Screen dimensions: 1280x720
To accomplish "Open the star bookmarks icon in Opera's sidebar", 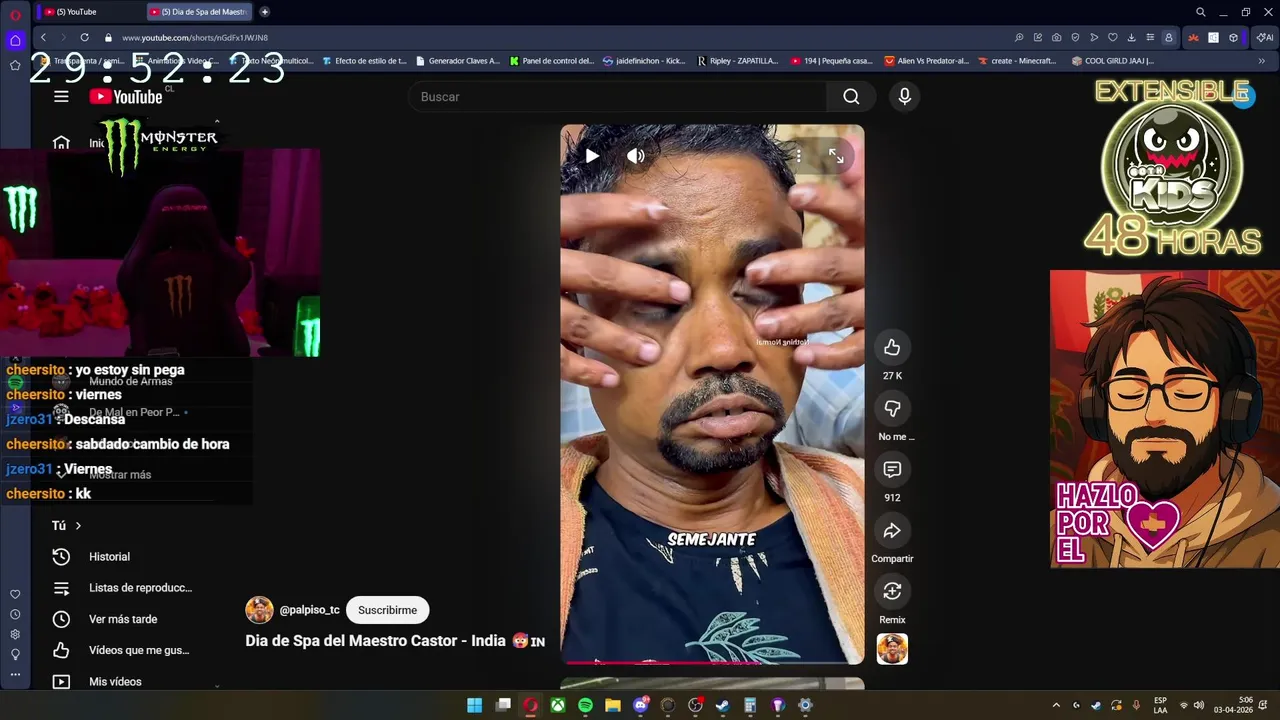I will [x=15, y=65].
